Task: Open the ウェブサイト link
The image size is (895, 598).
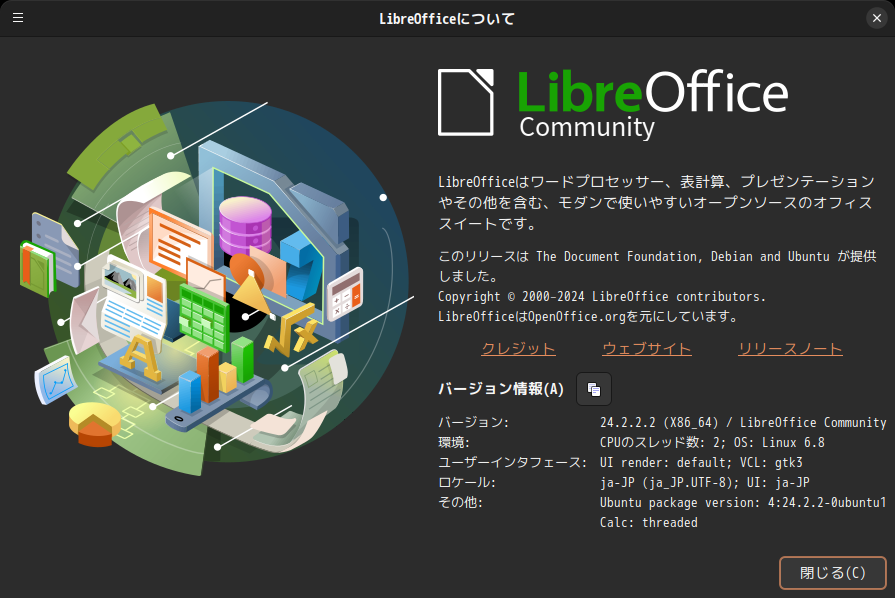Action: [647, 349]
